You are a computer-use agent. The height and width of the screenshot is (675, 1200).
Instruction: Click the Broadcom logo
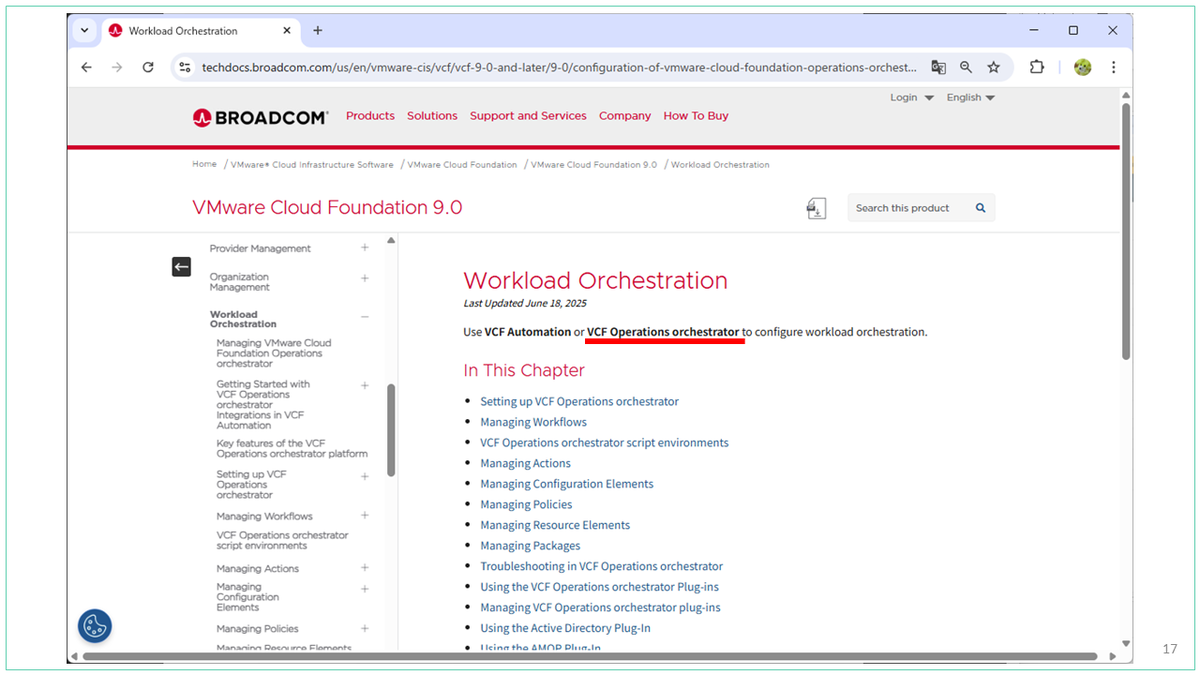pyautogui.click(x=260, y=117)
